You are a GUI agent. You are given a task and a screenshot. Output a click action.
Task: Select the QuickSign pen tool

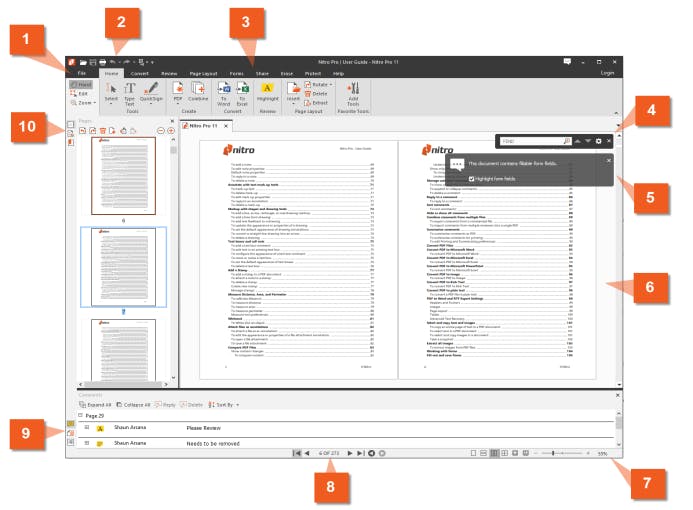pyautogui.click(x=151, y=92)
